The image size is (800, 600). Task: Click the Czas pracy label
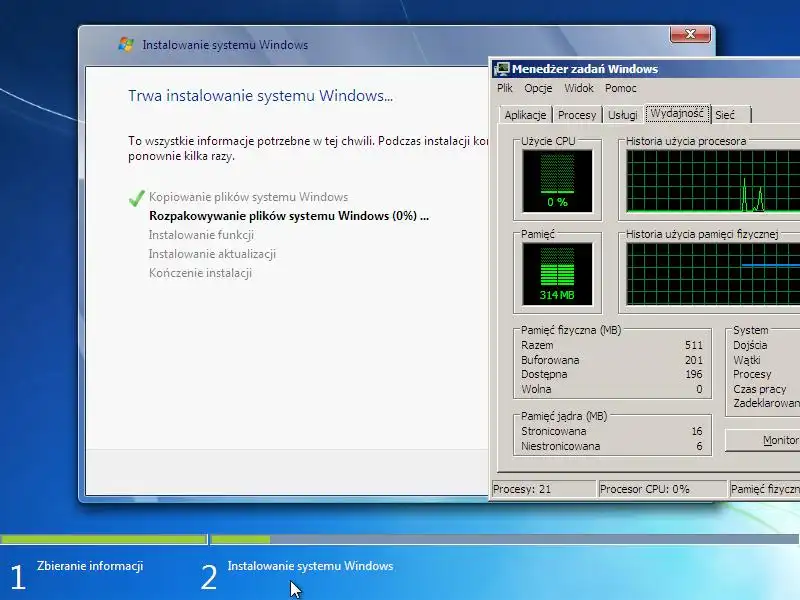[759, 389]
